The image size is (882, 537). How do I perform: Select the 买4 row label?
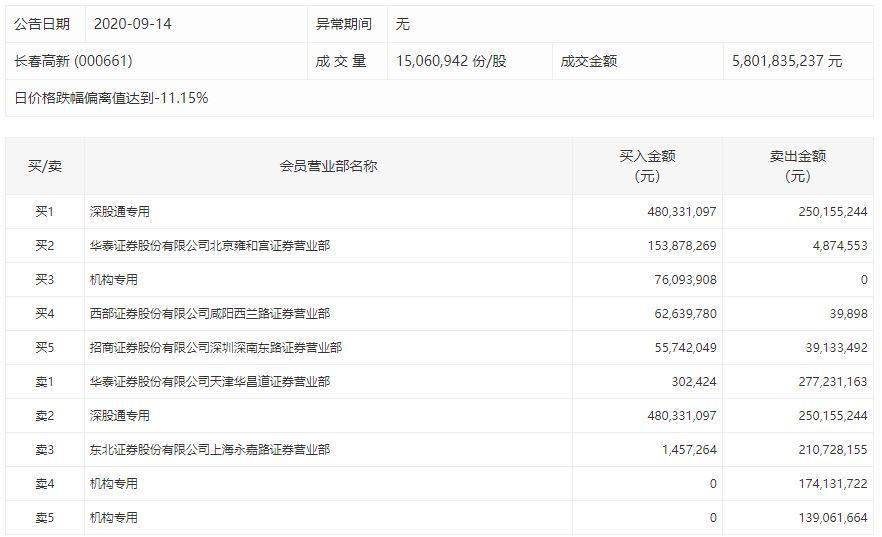click(x=45, y=313)
